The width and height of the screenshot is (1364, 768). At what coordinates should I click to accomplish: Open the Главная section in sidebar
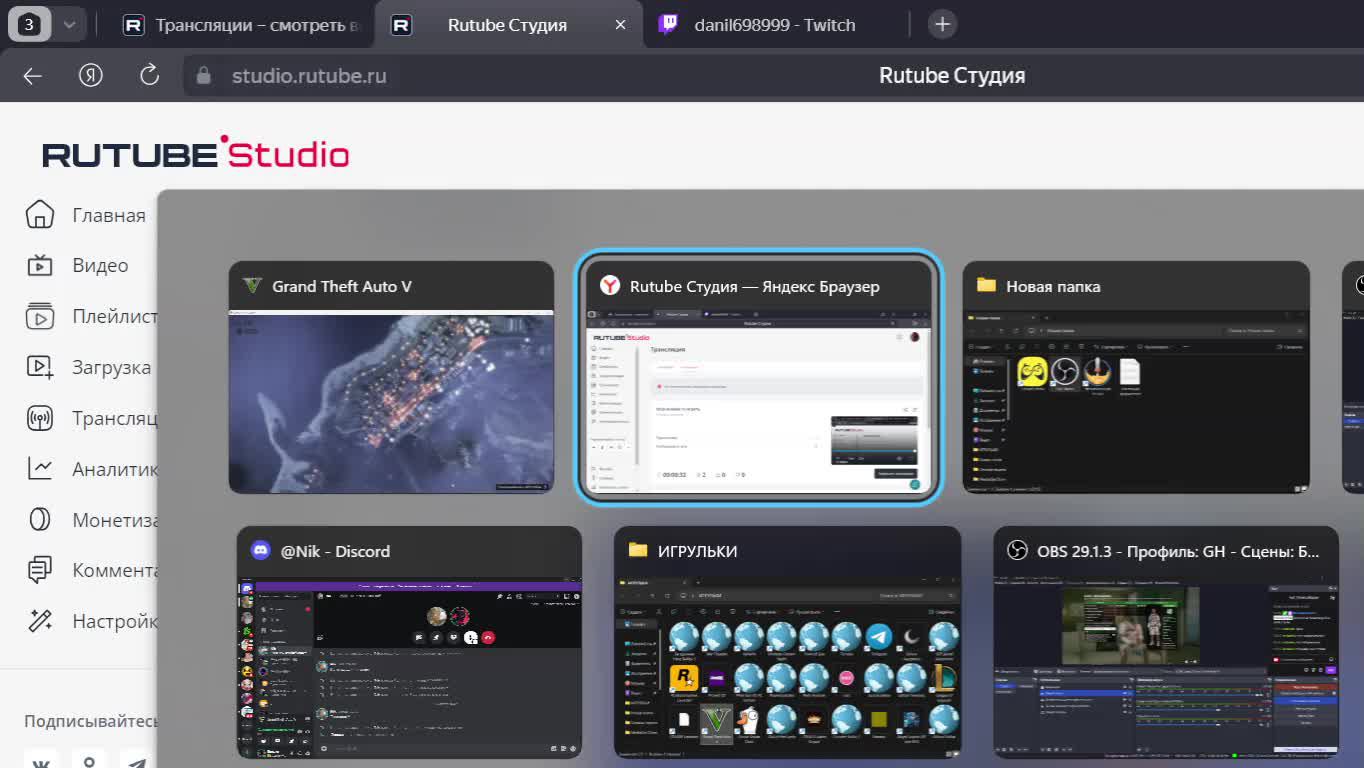click(86, 215)
